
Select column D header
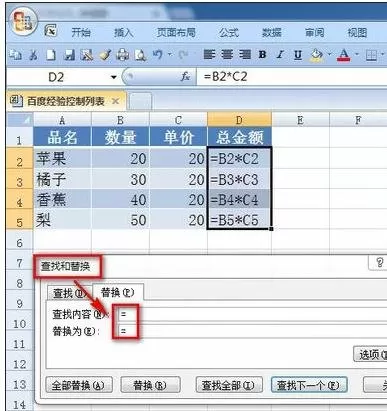239,120
